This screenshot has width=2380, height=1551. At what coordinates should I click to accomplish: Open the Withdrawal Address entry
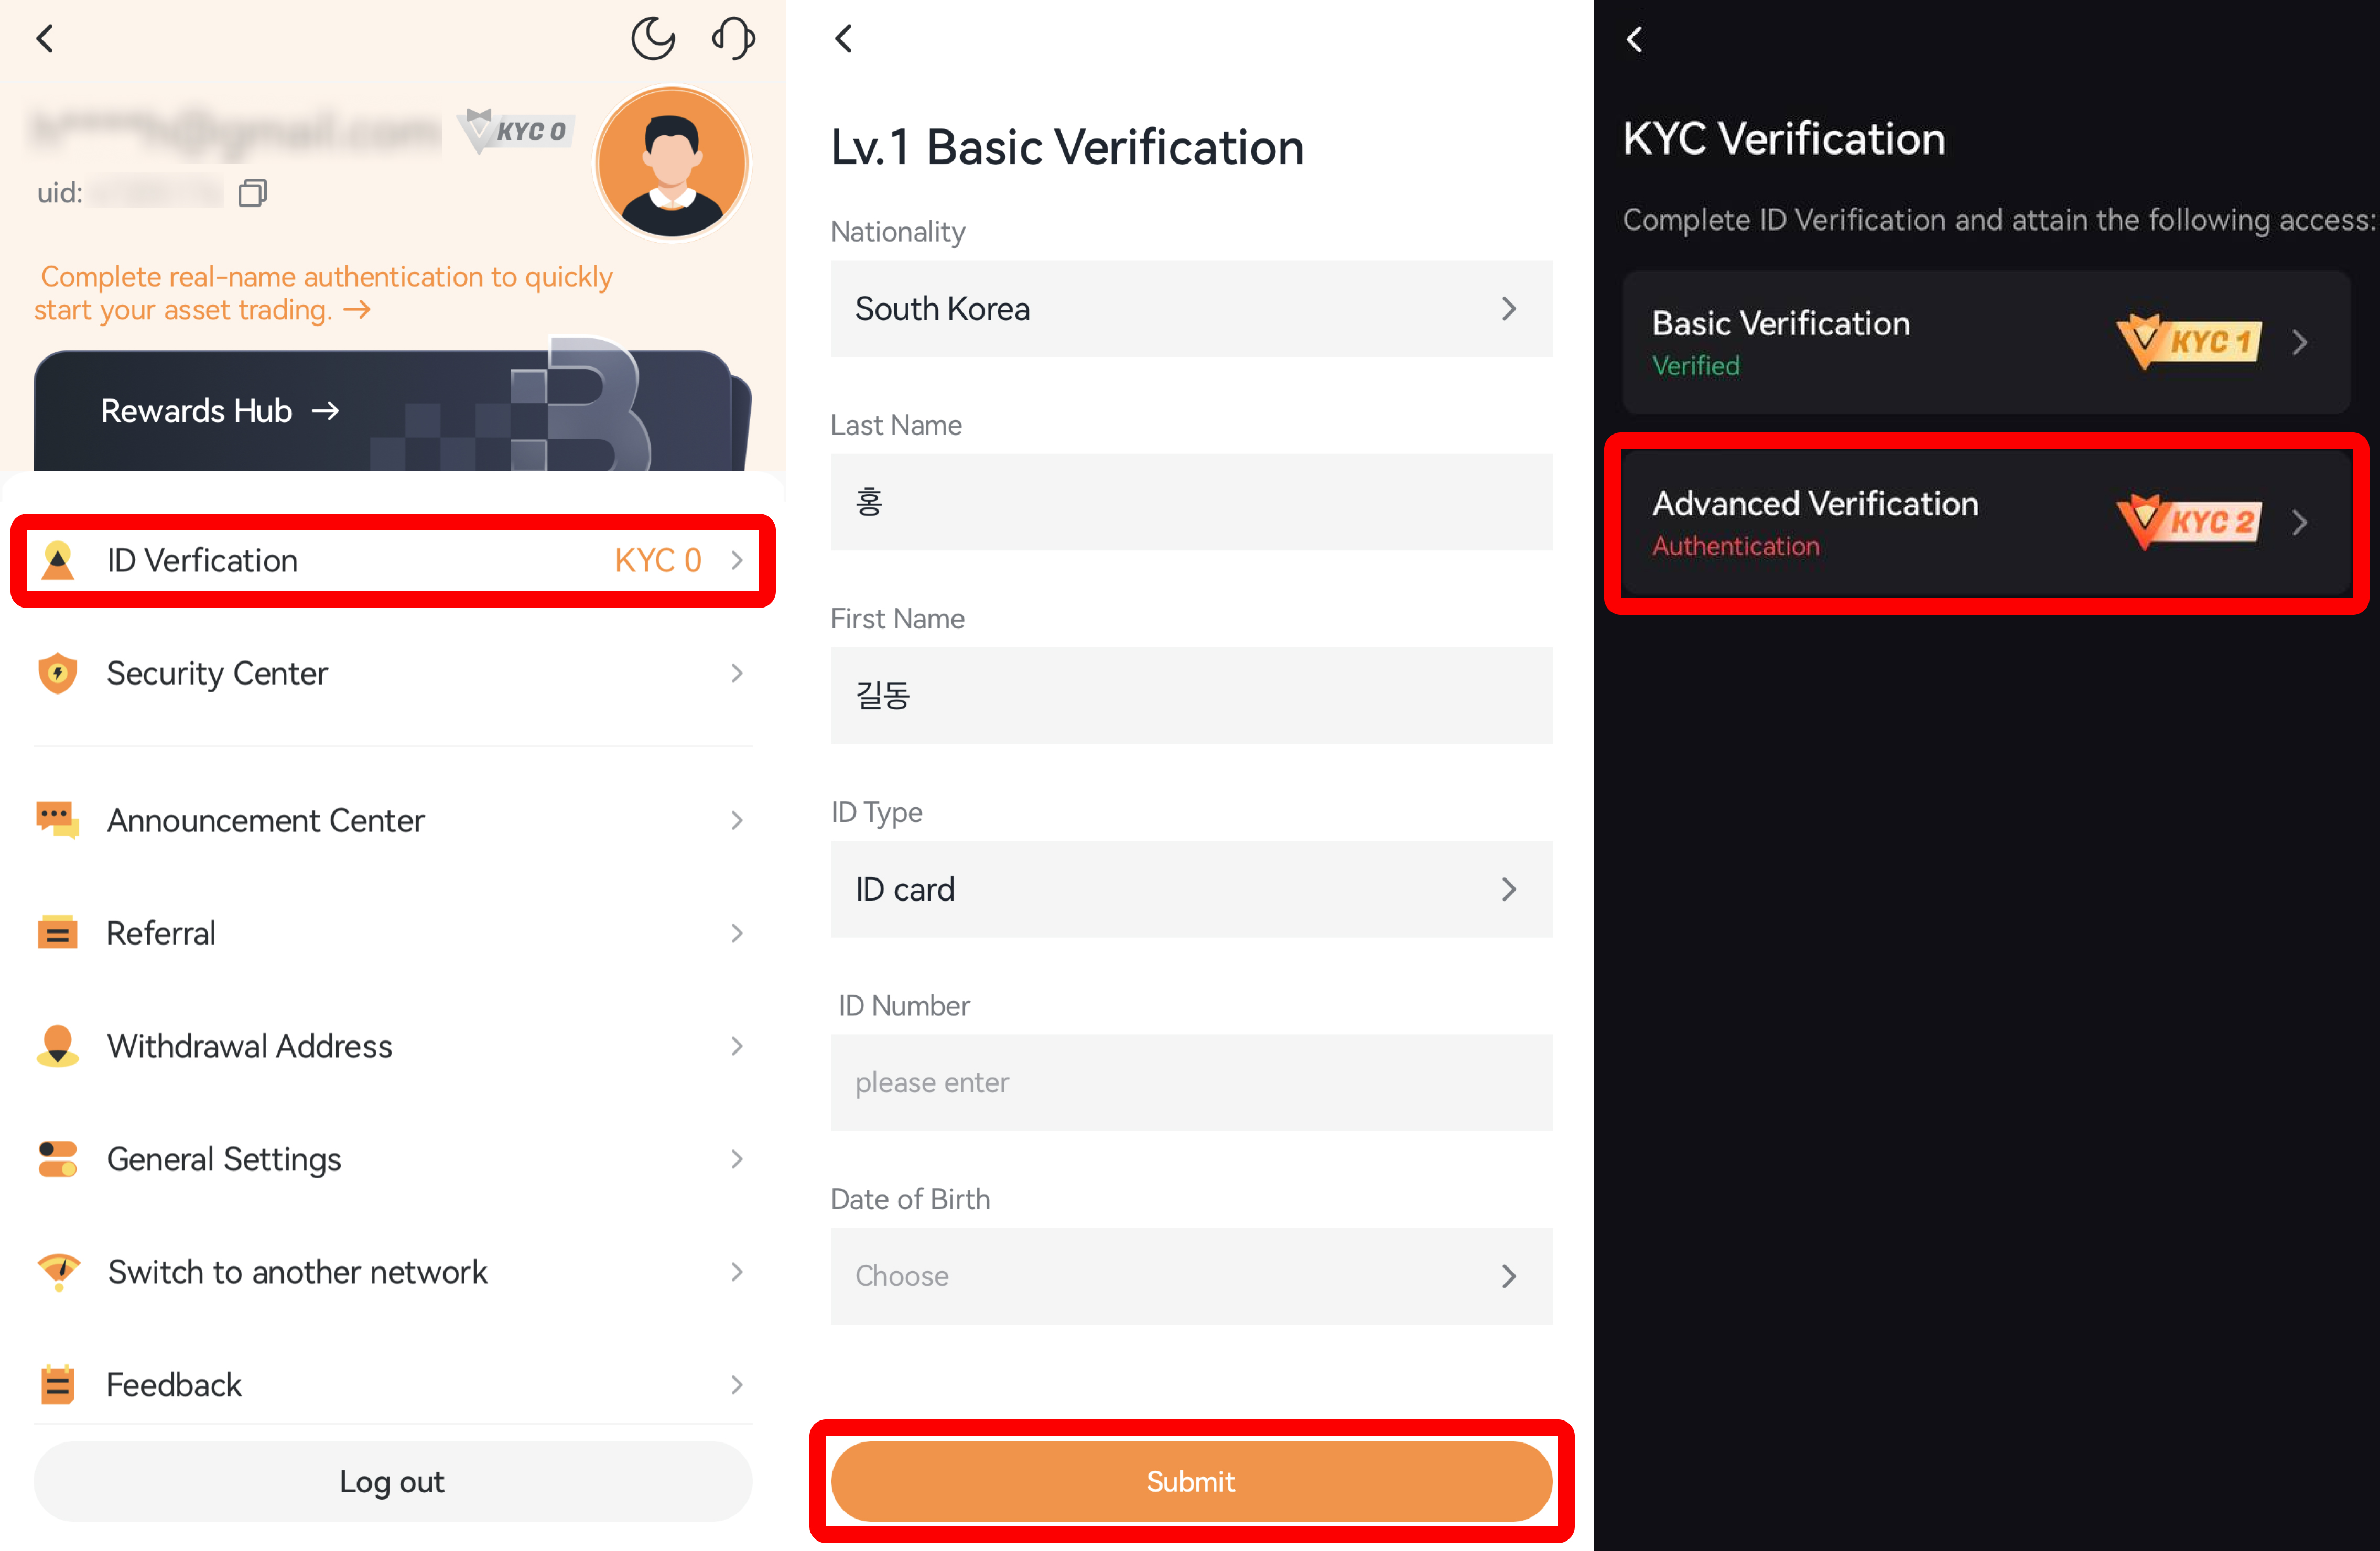392,1046
